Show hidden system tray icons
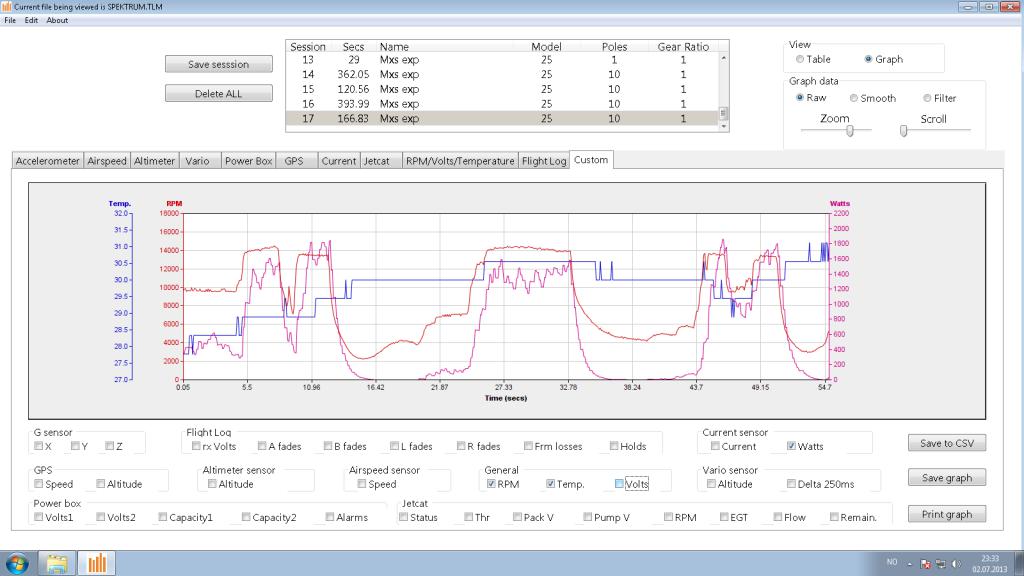This screenshot has width=1024, height=576. tap(910, 563)
